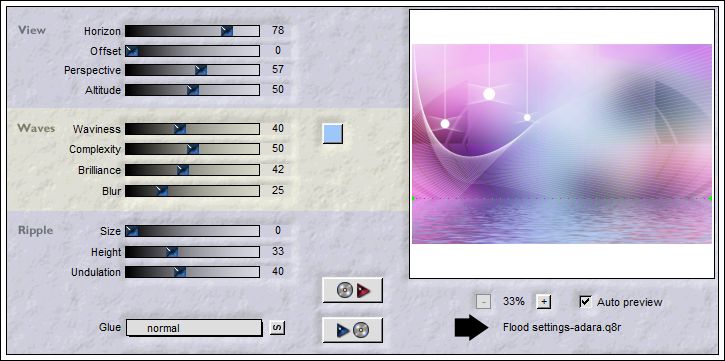
Task: Click the flood preview image
Action: pyautogui.click(x=562, y=144)
